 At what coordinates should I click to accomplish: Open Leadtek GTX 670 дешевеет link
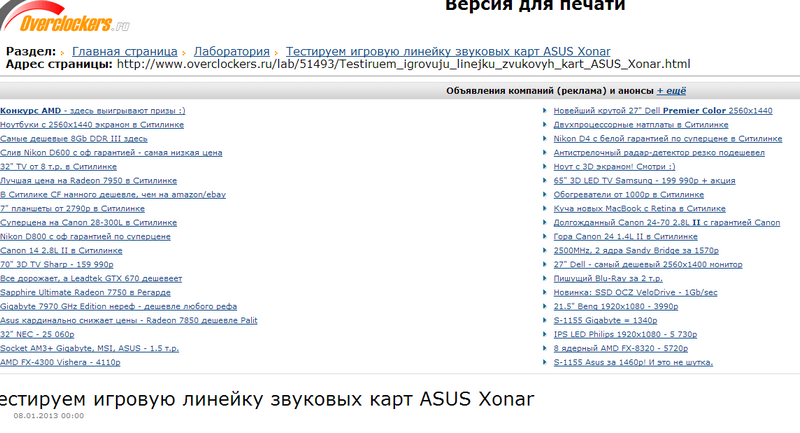click(91, 278)
